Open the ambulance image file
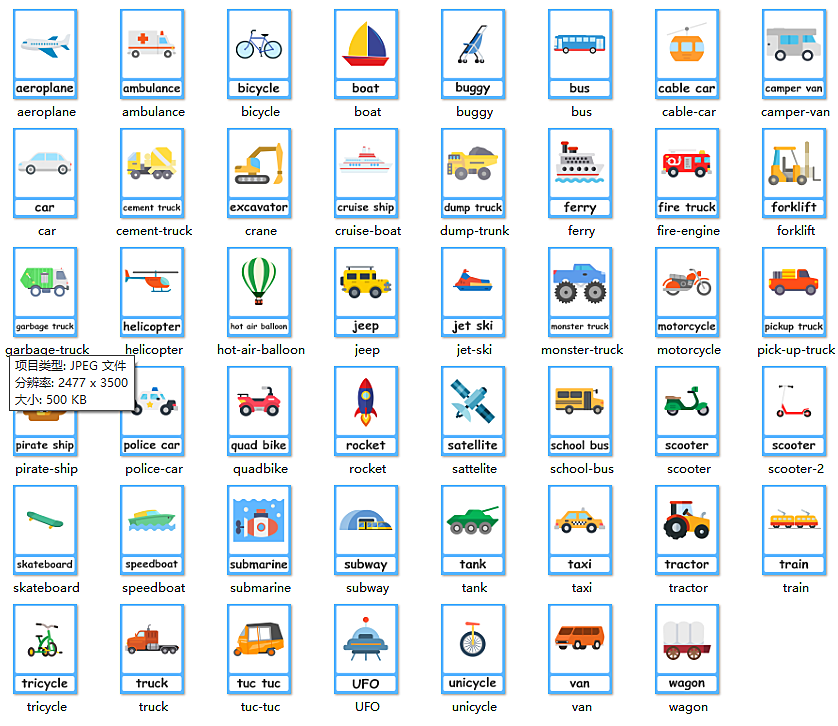The width and height of the screenshot is (838, 726). (152, 54)
